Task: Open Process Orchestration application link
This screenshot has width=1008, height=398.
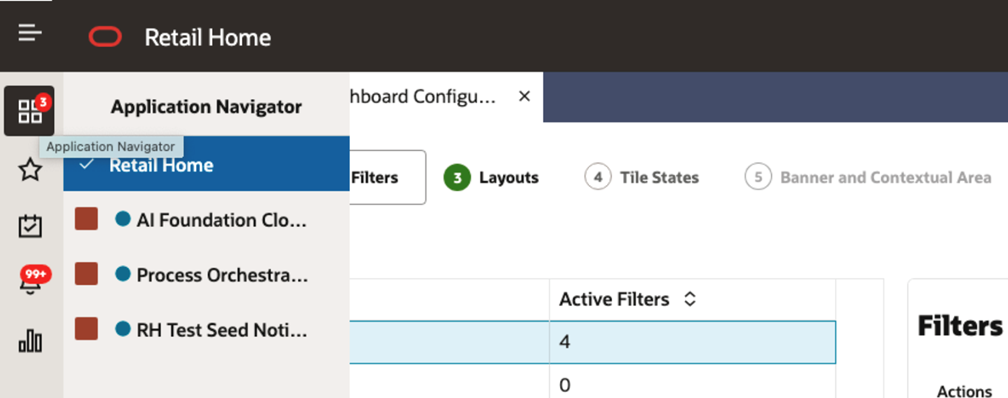Action: (222, 275)
